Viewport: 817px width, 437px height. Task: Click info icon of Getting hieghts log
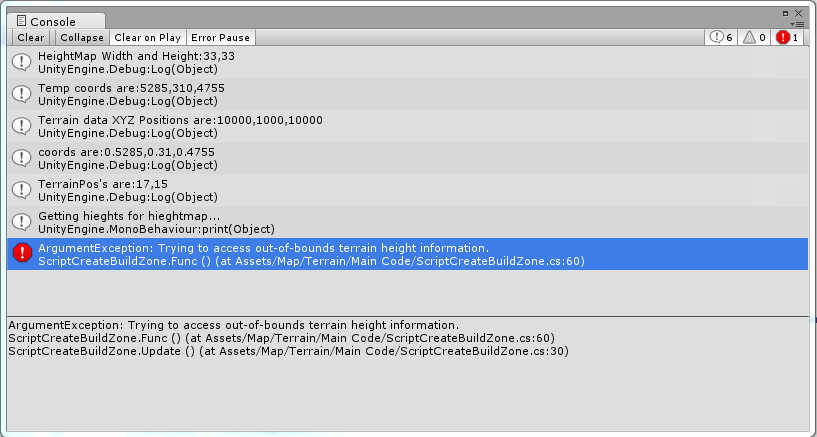21,222
